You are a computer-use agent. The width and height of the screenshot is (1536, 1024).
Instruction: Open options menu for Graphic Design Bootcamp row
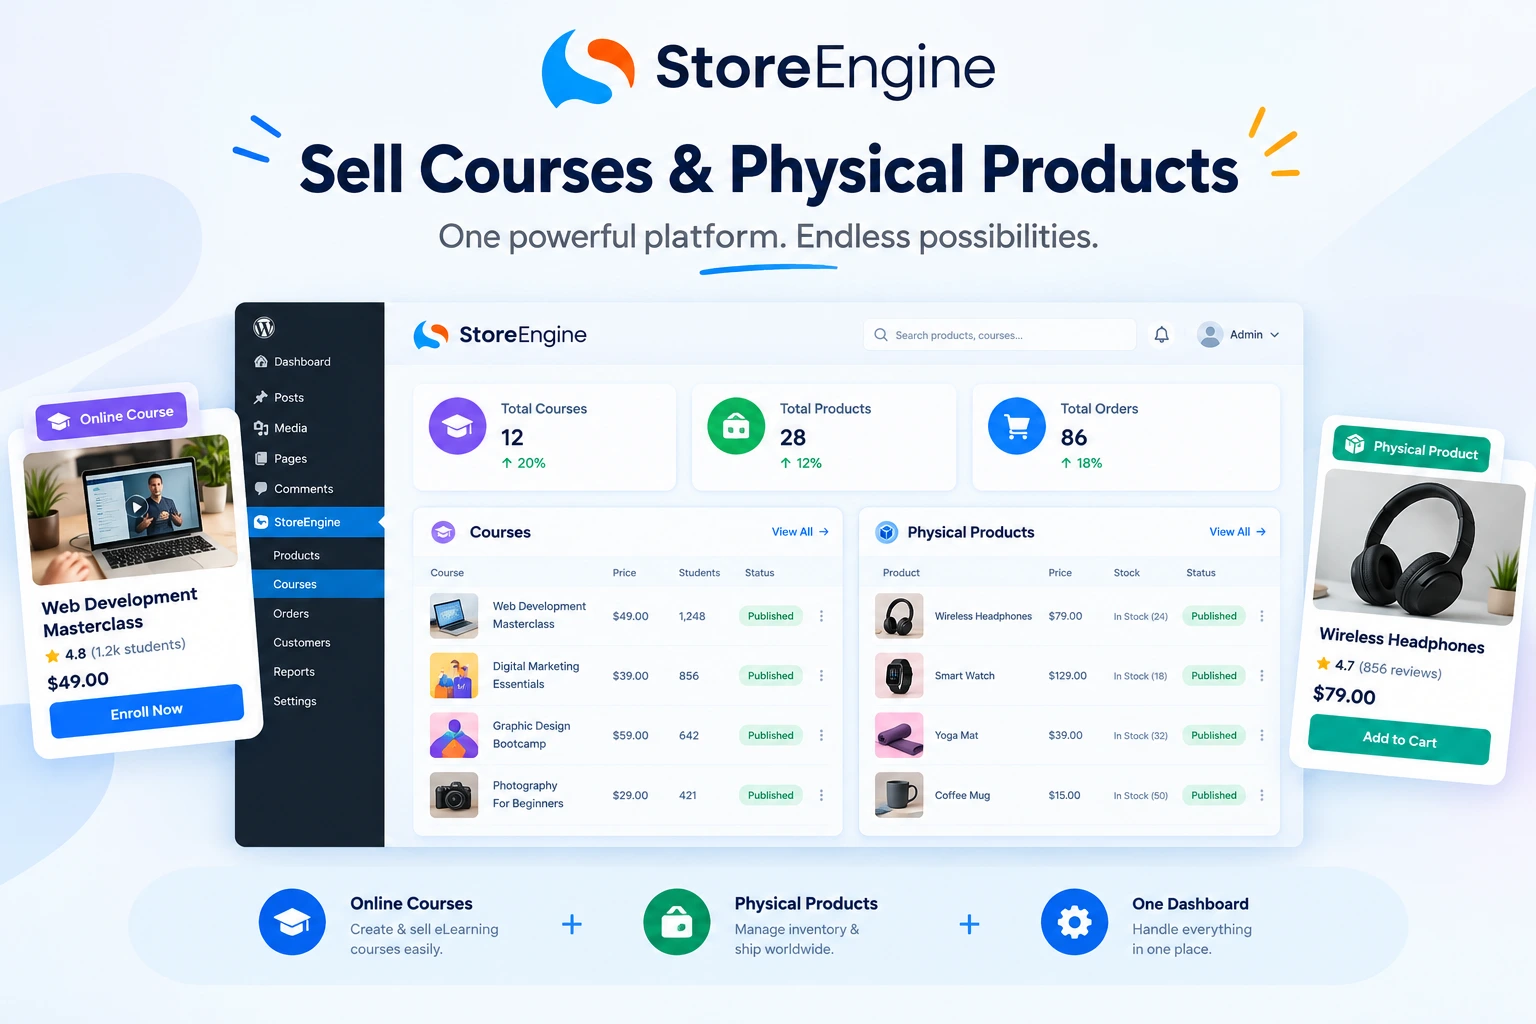pos(822,735)
